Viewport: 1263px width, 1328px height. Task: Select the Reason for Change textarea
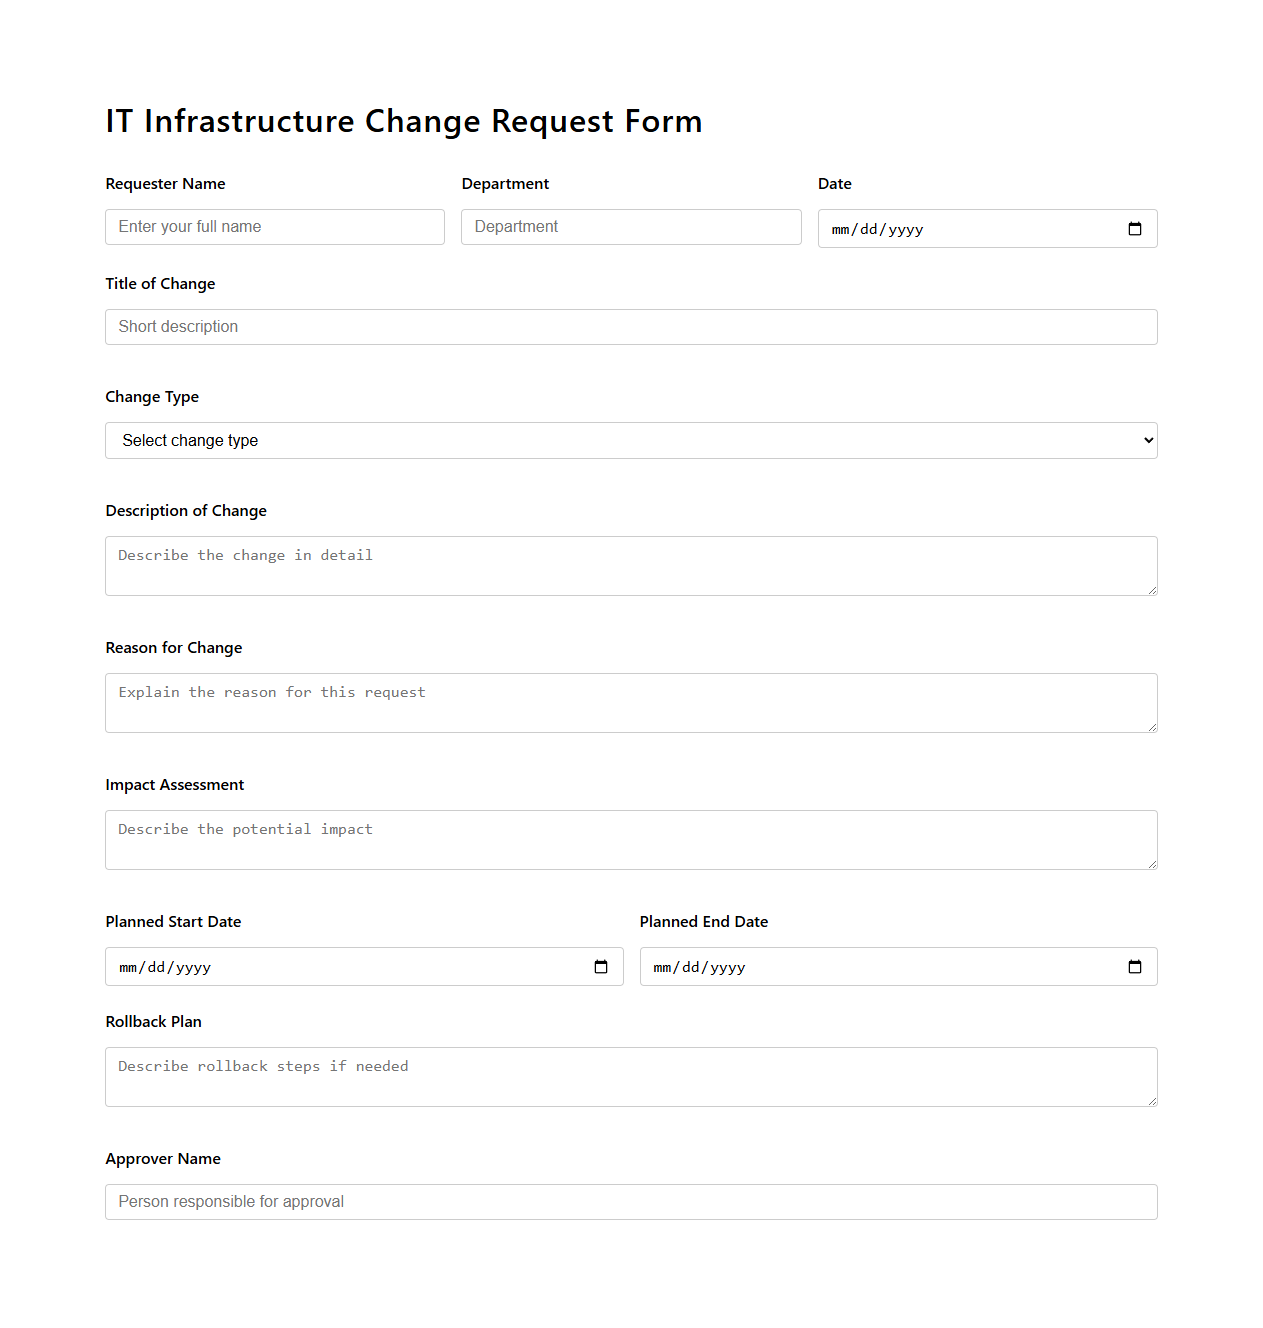[x=630, y=702]
